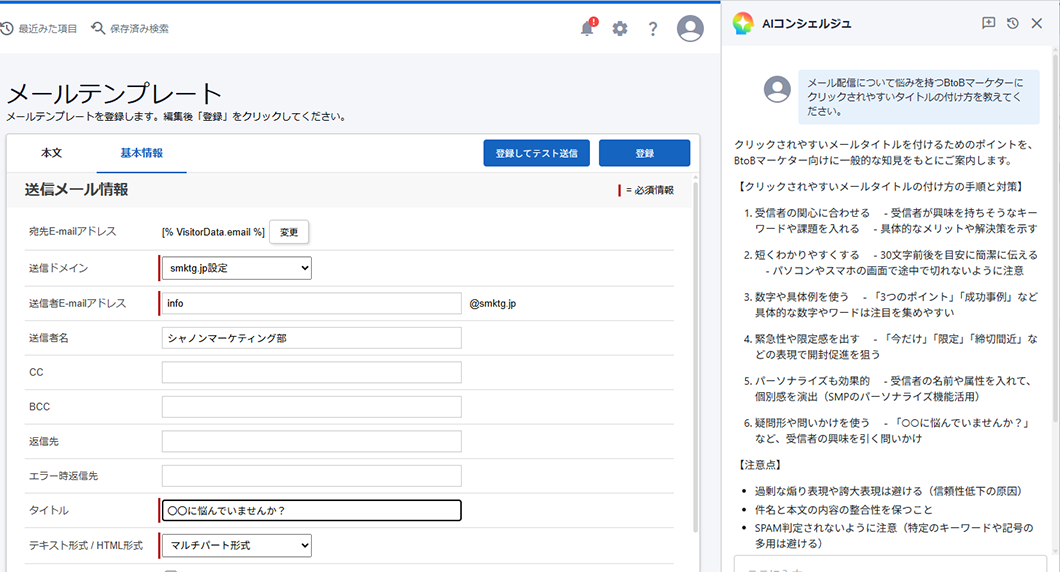
Task: Open the notification bell
Action: coord(587,28)
